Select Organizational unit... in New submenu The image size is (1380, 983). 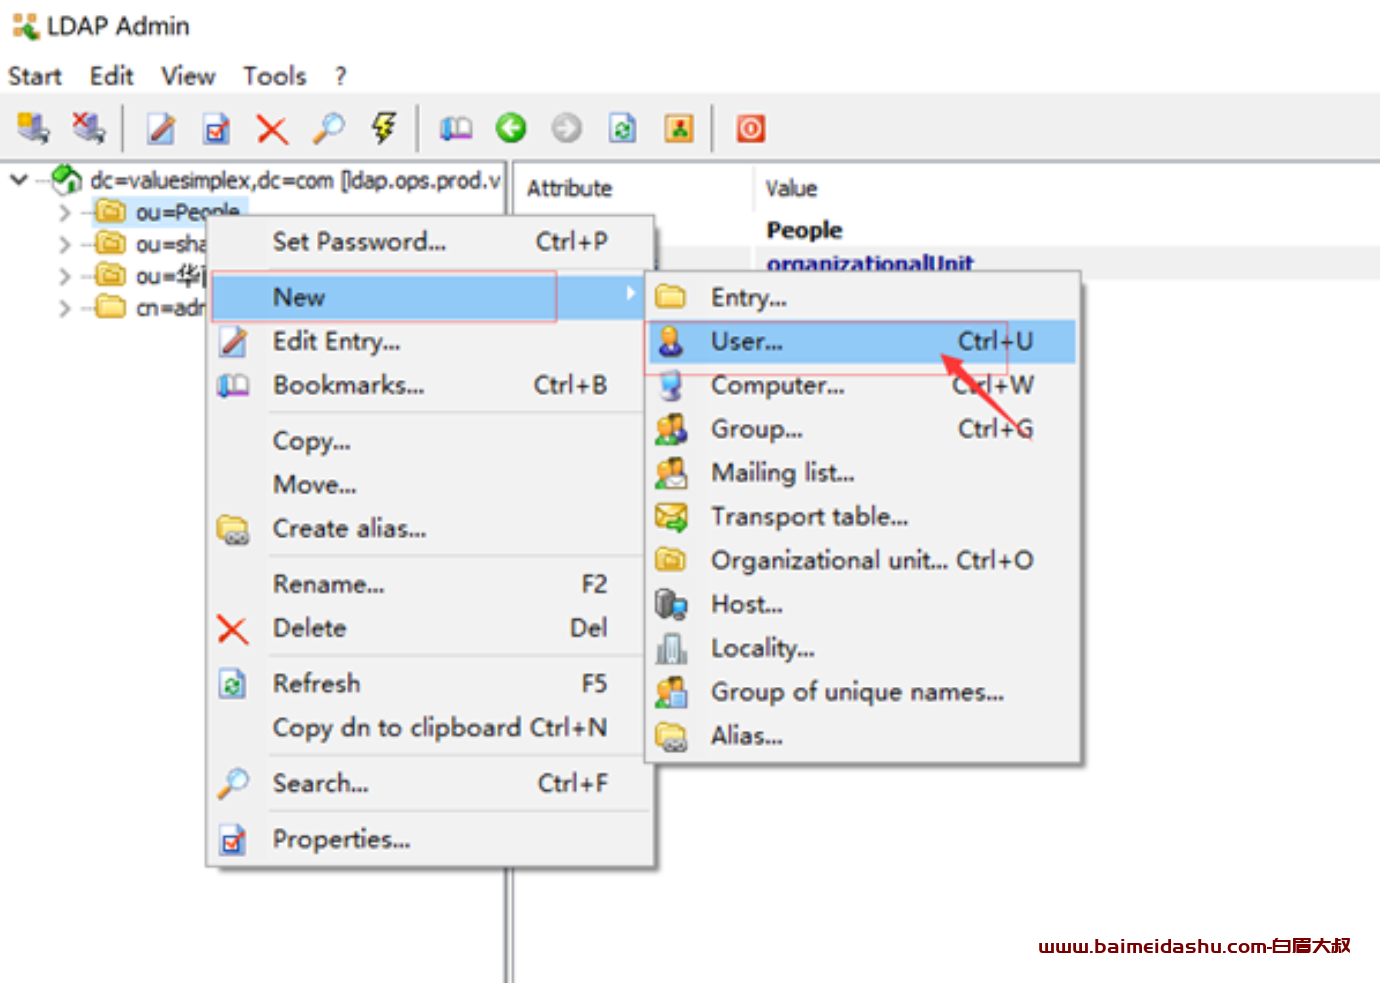click(863, 560)
